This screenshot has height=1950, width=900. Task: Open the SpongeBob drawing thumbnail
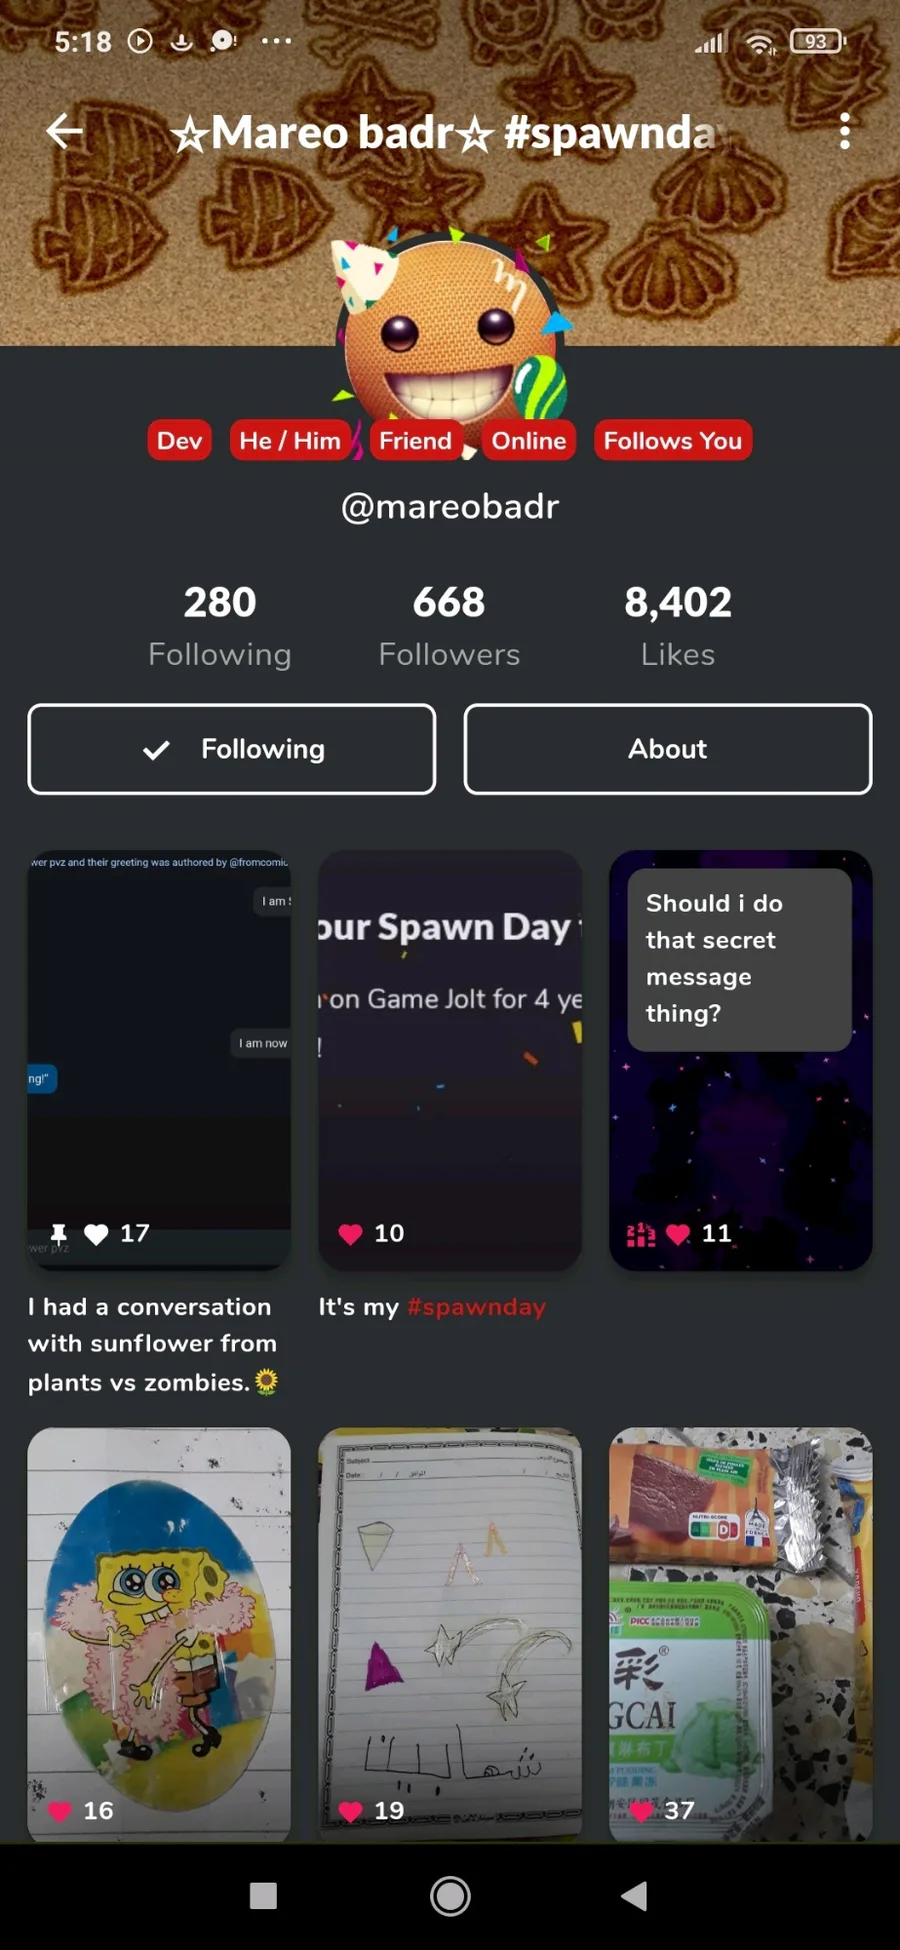[159, 1634]
